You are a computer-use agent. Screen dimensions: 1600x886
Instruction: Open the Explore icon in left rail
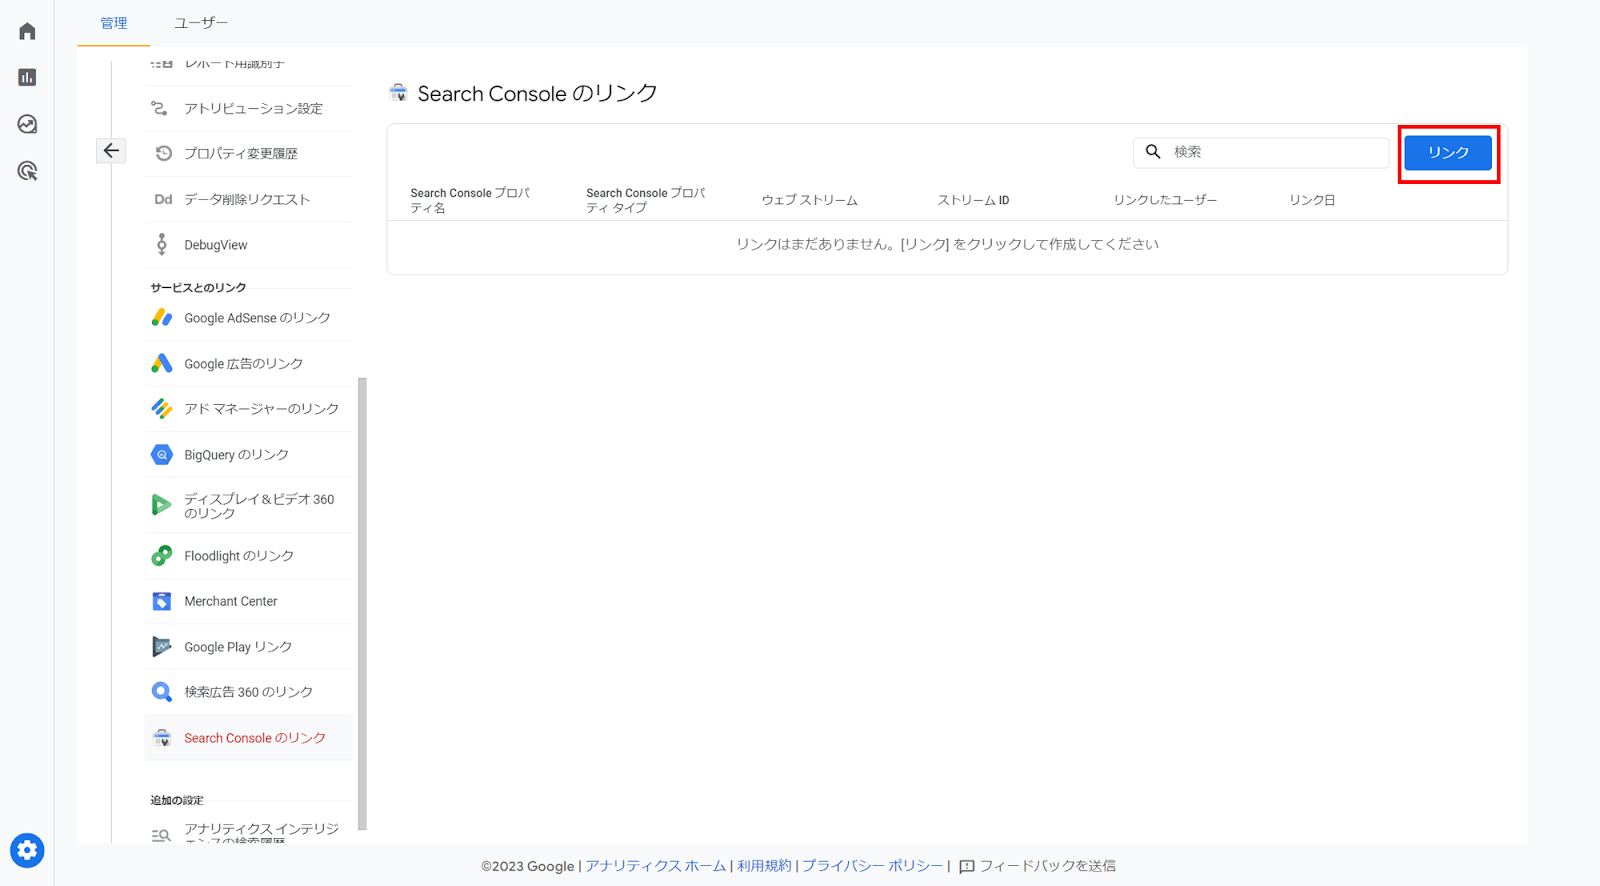[x=27, y=124]
